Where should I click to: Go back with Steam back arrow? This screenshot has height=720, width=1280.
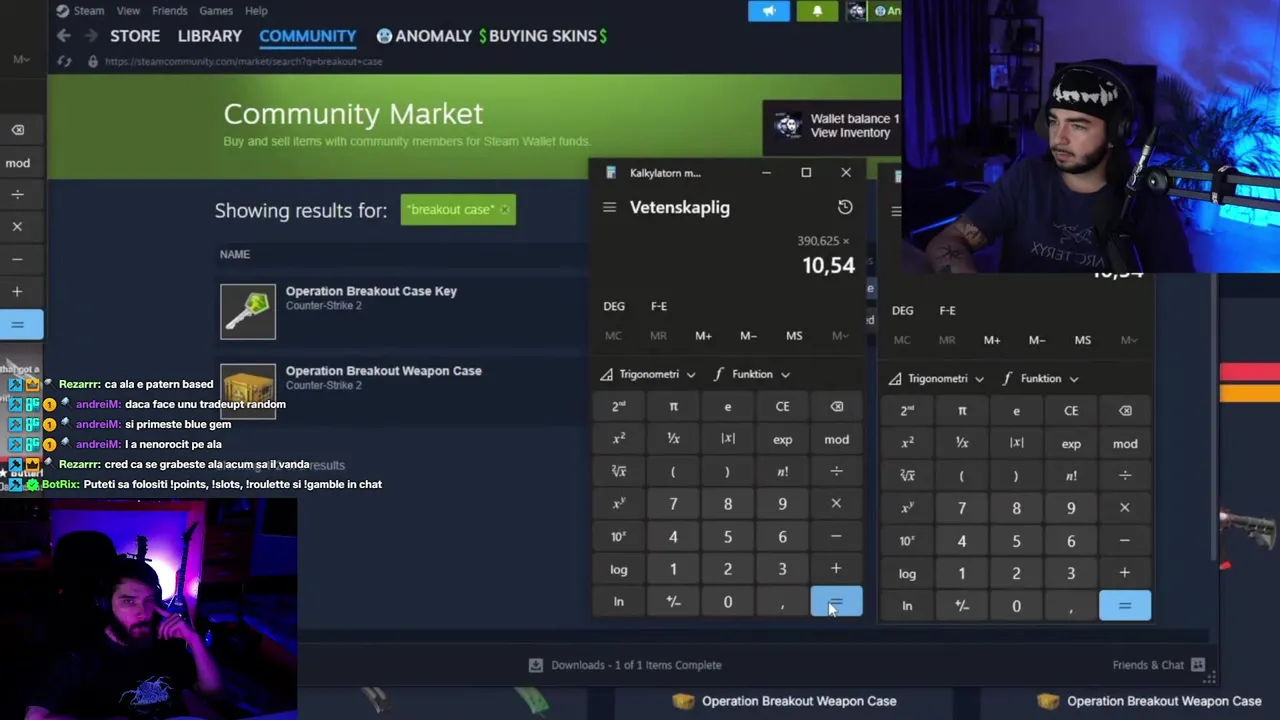click(x=63, y=36)
